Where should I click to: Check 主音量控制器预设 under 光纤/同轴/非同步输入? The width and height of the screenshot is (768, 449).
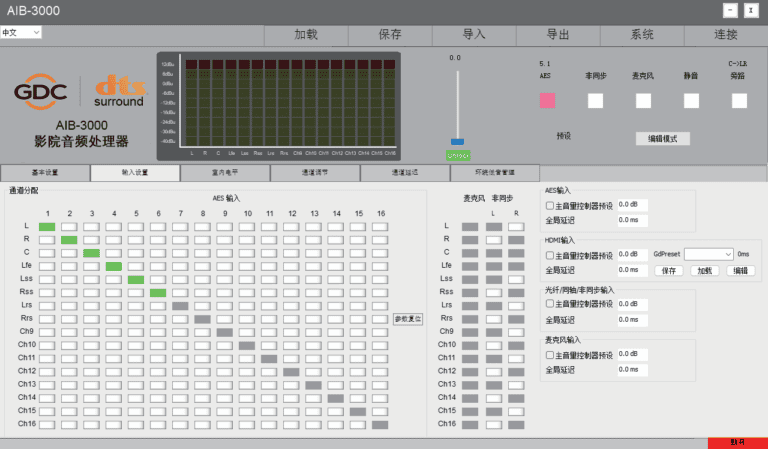[550, 304]
